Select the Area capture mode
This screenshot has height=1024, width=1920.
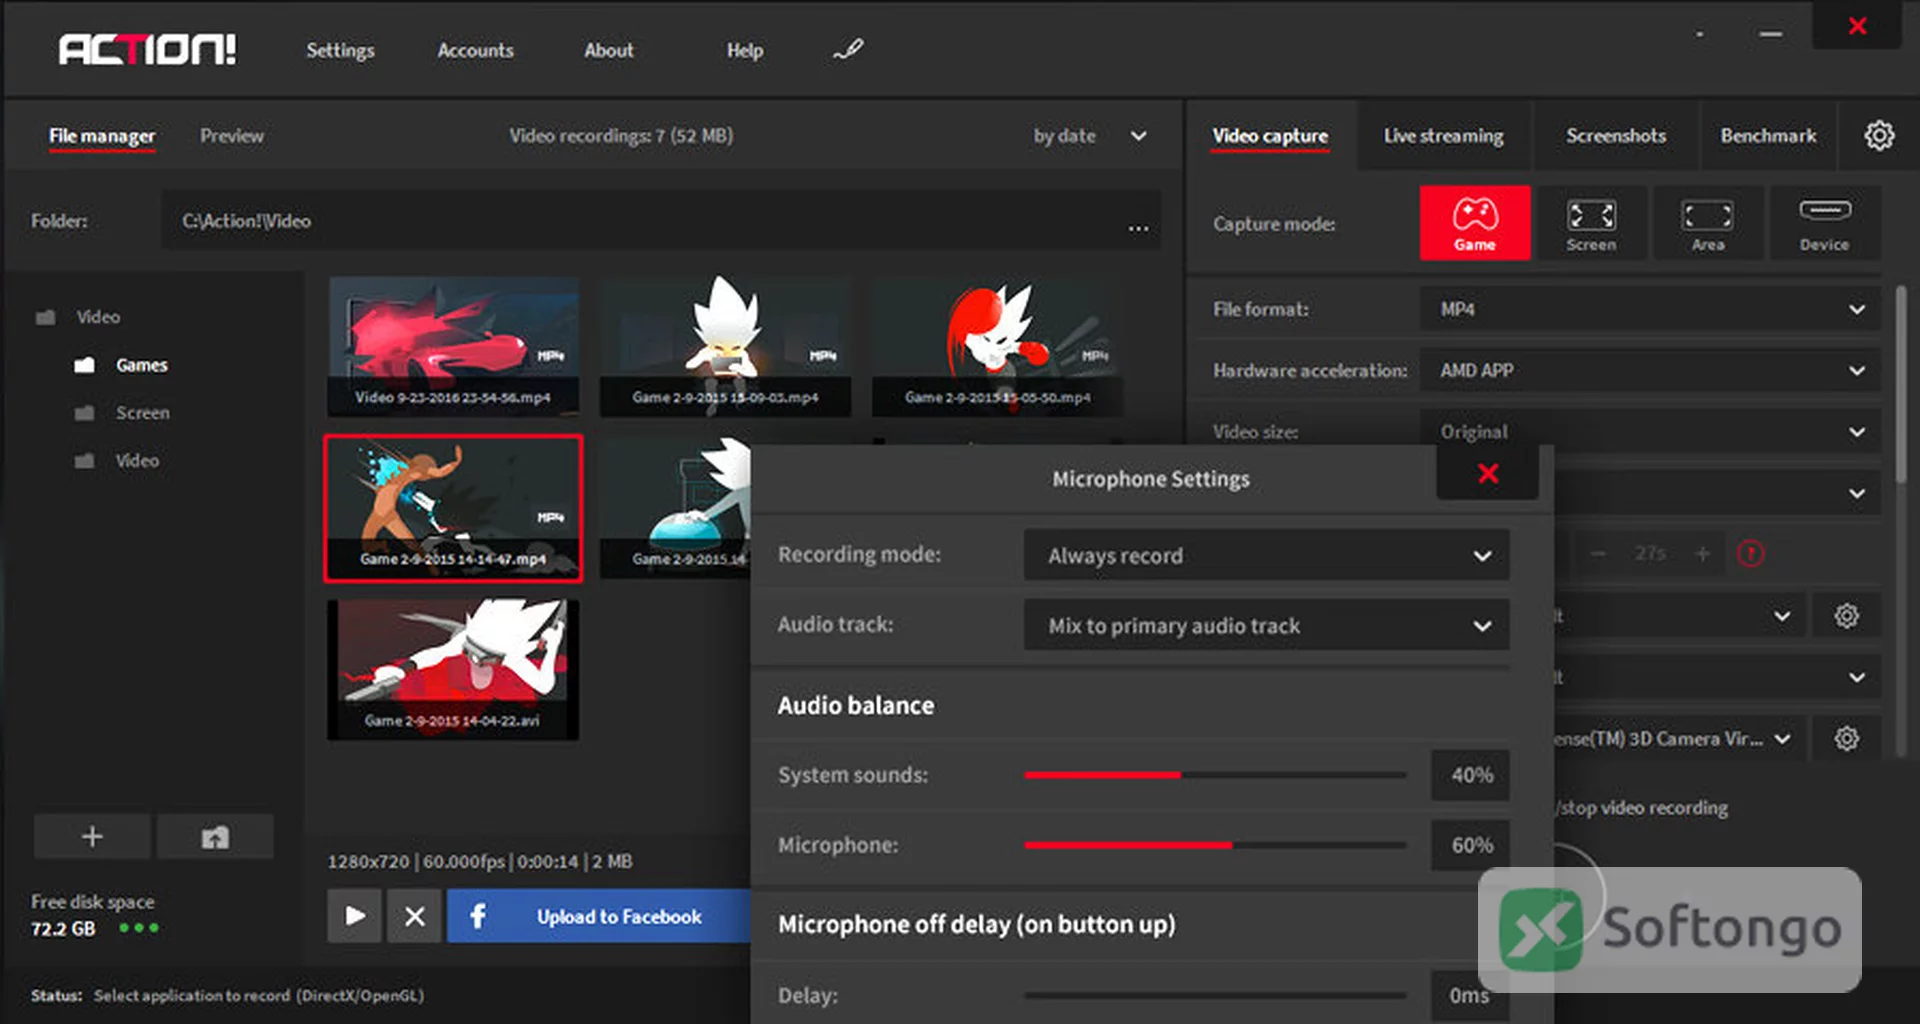click(x=1707, y=223)
